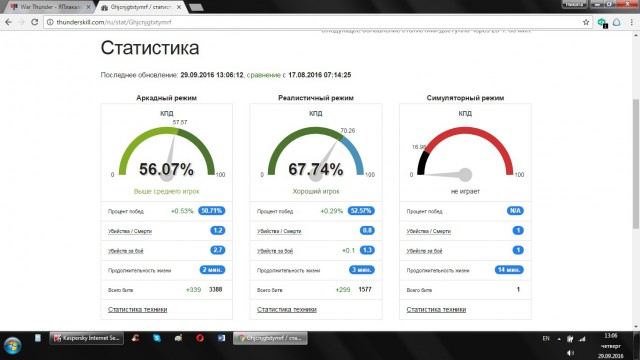Screen dimensions: 640x360
Task: Open 'Статистика техники' under Симуляторный режим
Action: [436, 309]
